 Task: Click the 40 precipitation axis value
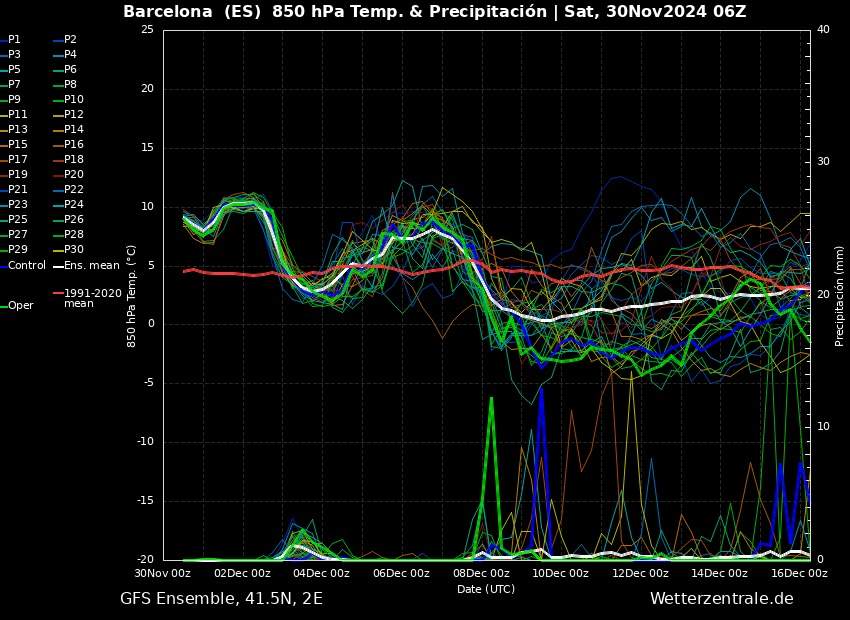(823, 30)
